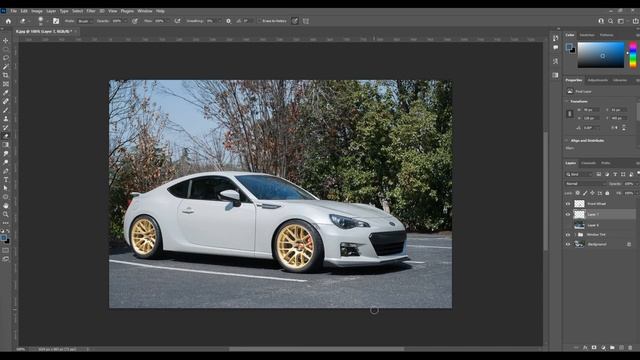This screenshot has height=360, width=640.
Task: Create a new group folder icon
Action: [612, 348]
